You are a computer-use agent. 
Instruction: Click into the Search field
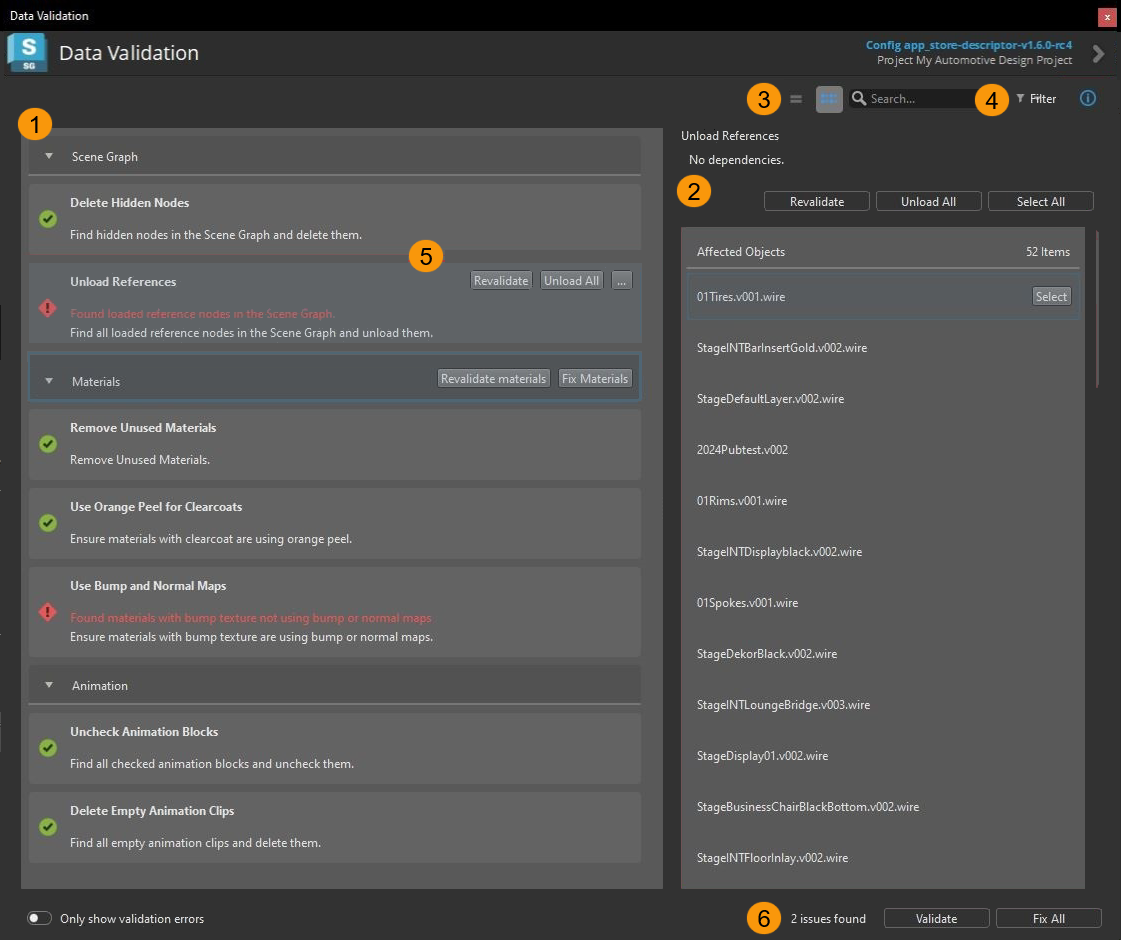point(919,99)
